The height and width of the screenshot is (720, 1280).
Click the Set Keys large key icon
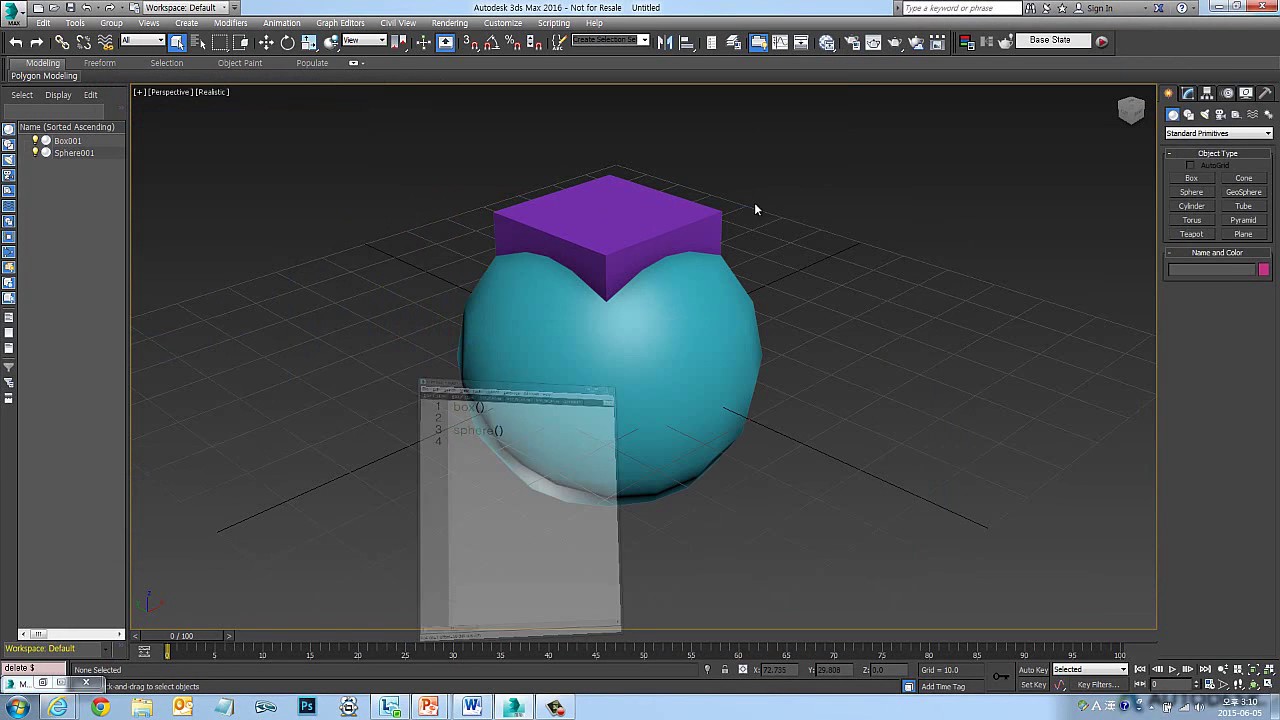tap(1000, 676)
